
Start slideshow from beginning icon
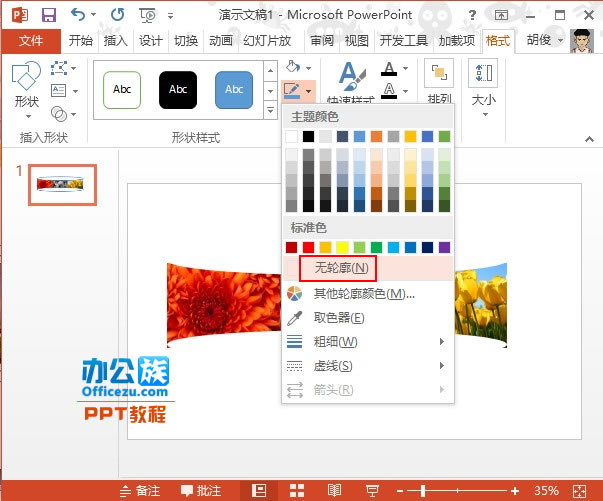(148, 15)
